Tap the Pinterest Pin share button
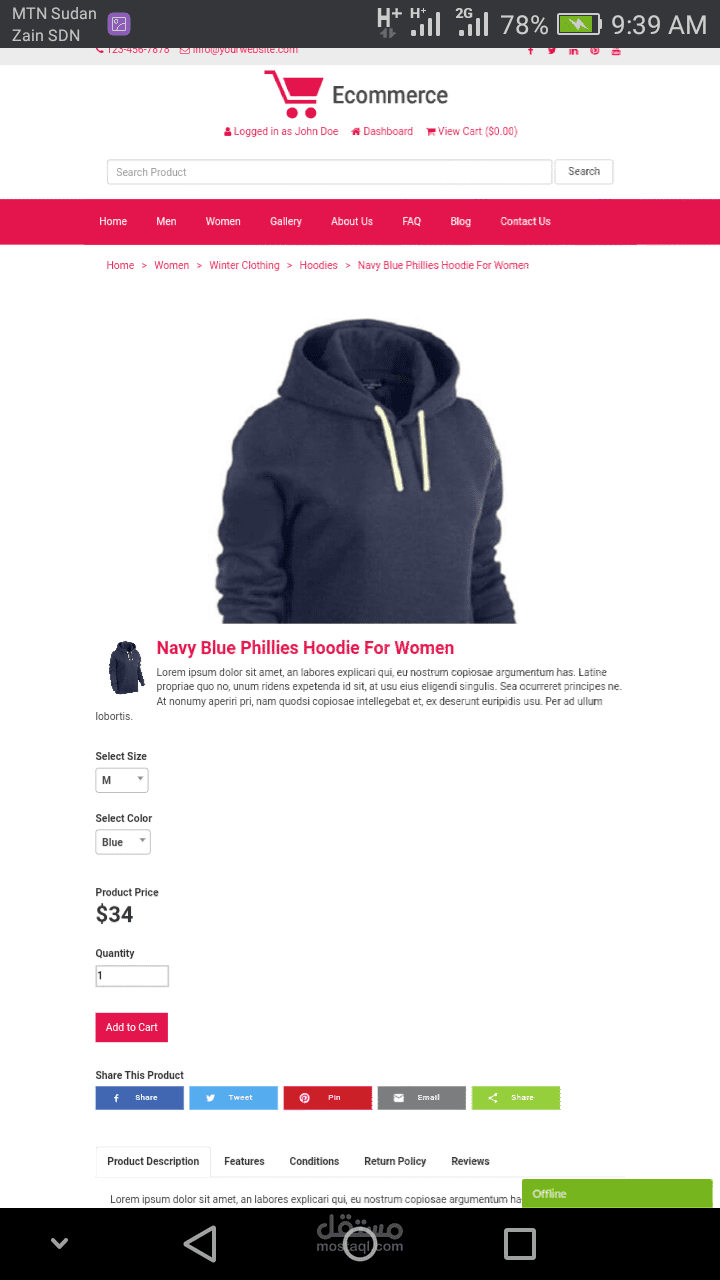This screenshot has width=720, height=1280. tap(327, 1098)
